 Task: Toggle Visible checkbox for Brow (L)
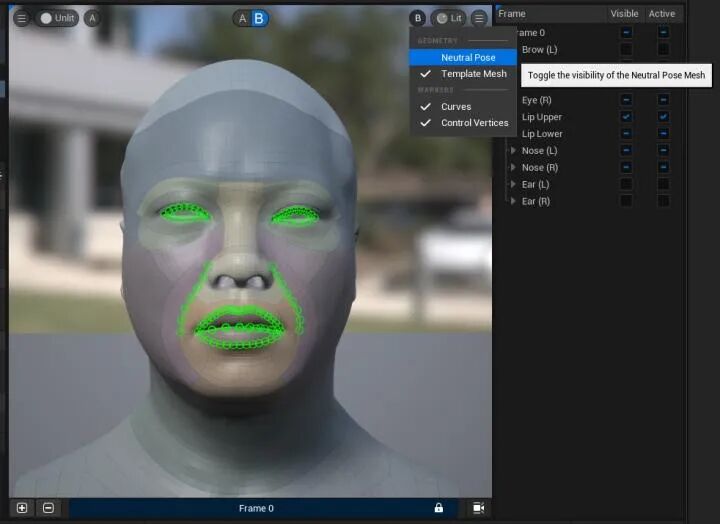point(626,49)
